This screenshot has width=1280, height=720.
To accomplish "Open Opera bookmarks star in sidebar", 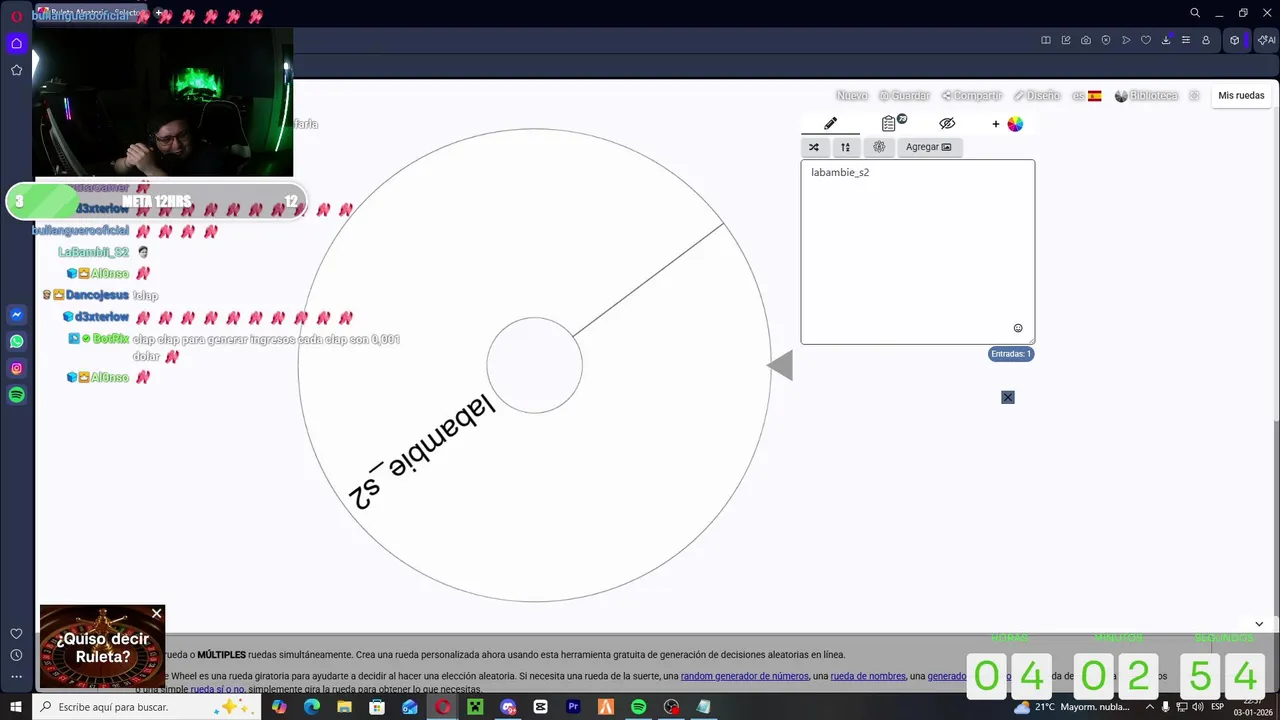I will click(x=16, y=70).
